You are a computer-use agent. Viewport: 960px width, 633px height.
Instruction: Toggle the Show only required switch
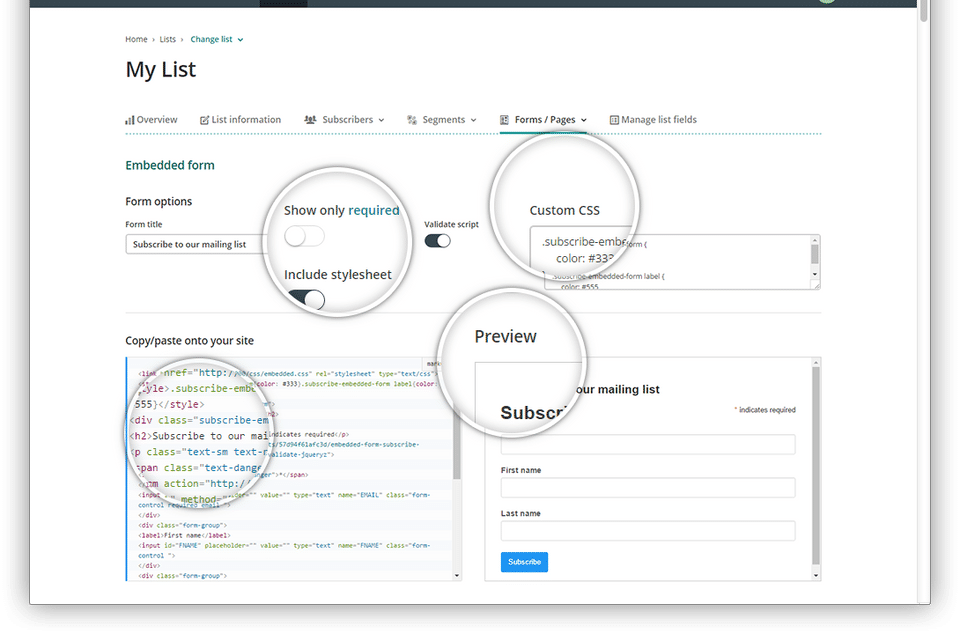coord(304,236)
